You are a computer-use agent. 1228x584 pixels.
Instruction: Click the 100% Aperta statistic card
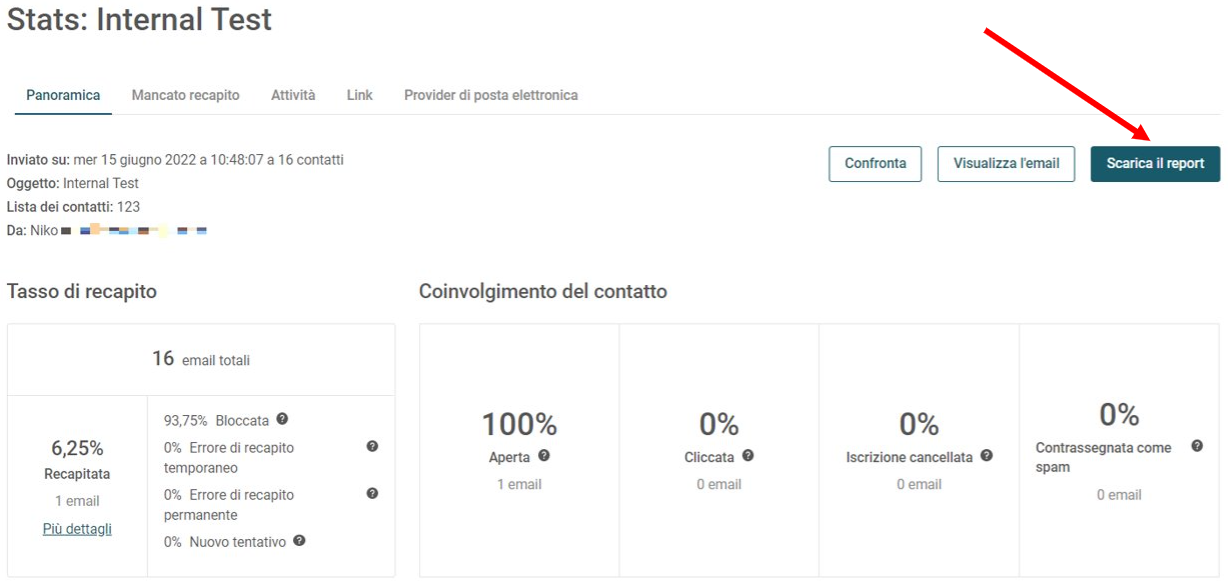point(519,450)
